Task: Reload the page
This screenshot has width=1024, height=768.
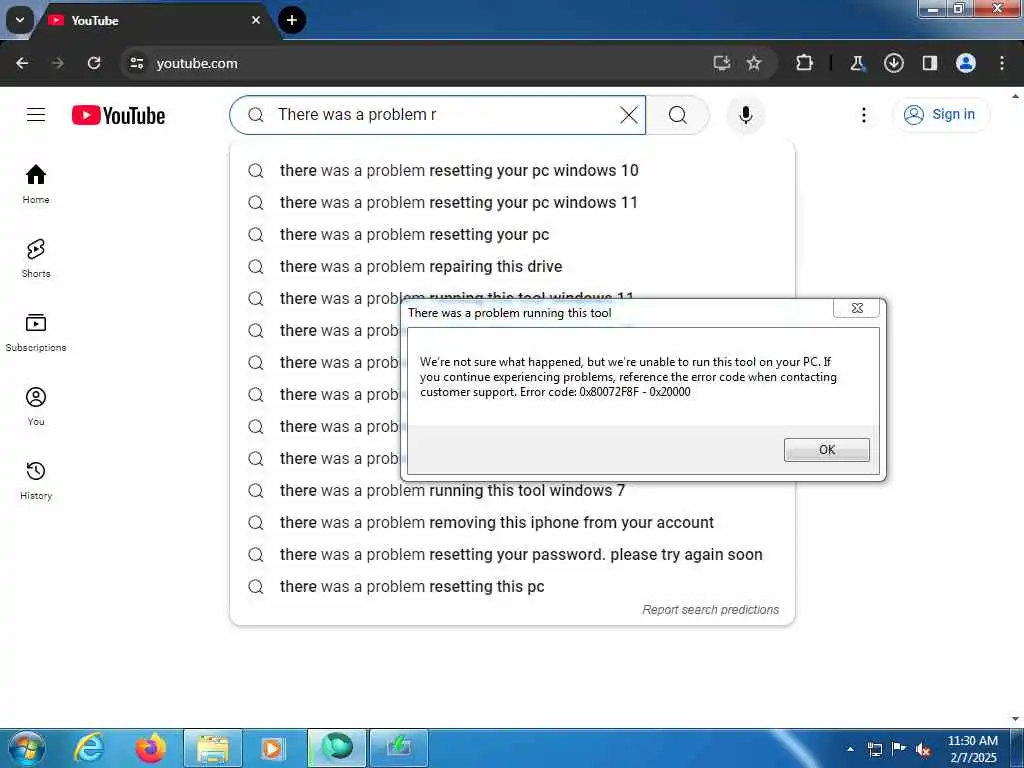Action: tap(94, 63)
